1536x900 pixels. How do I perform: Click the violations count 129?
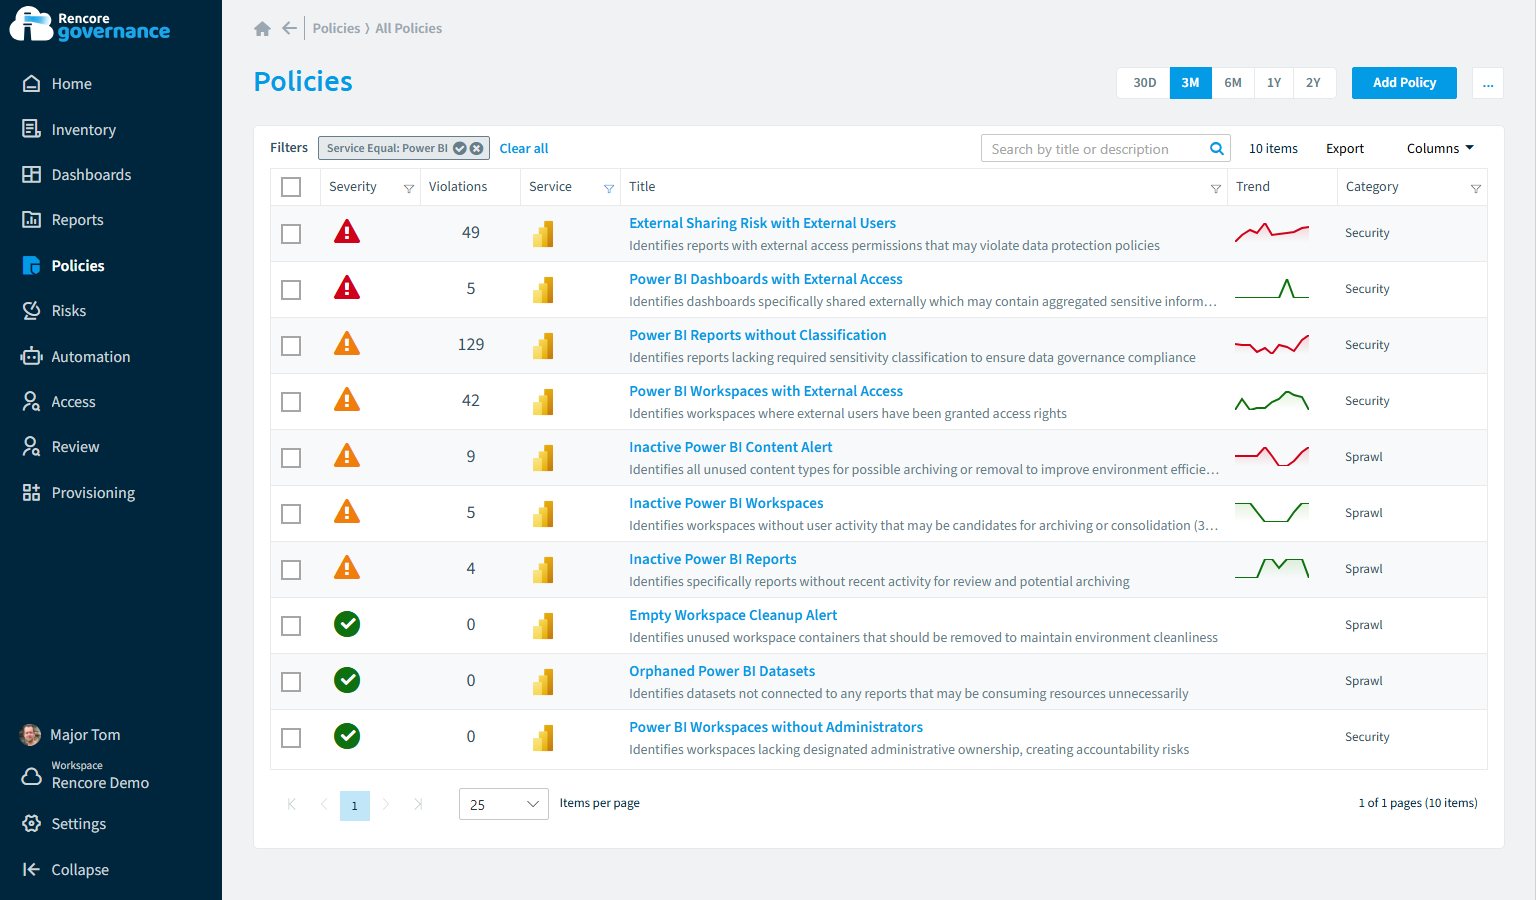point(471,344)
